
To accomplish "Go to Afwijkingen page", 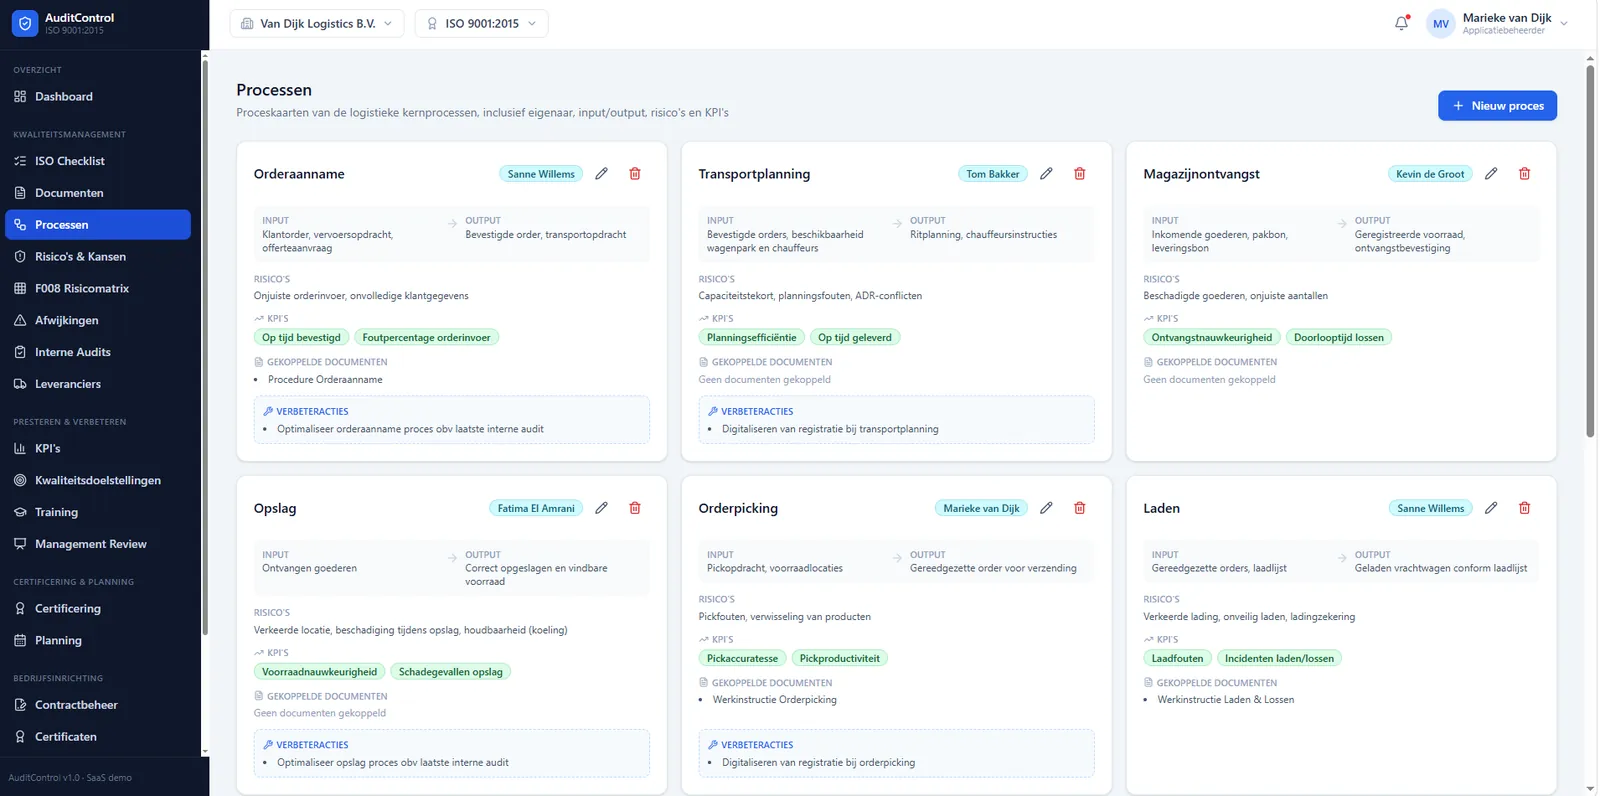I will click(x=98, y=321).
